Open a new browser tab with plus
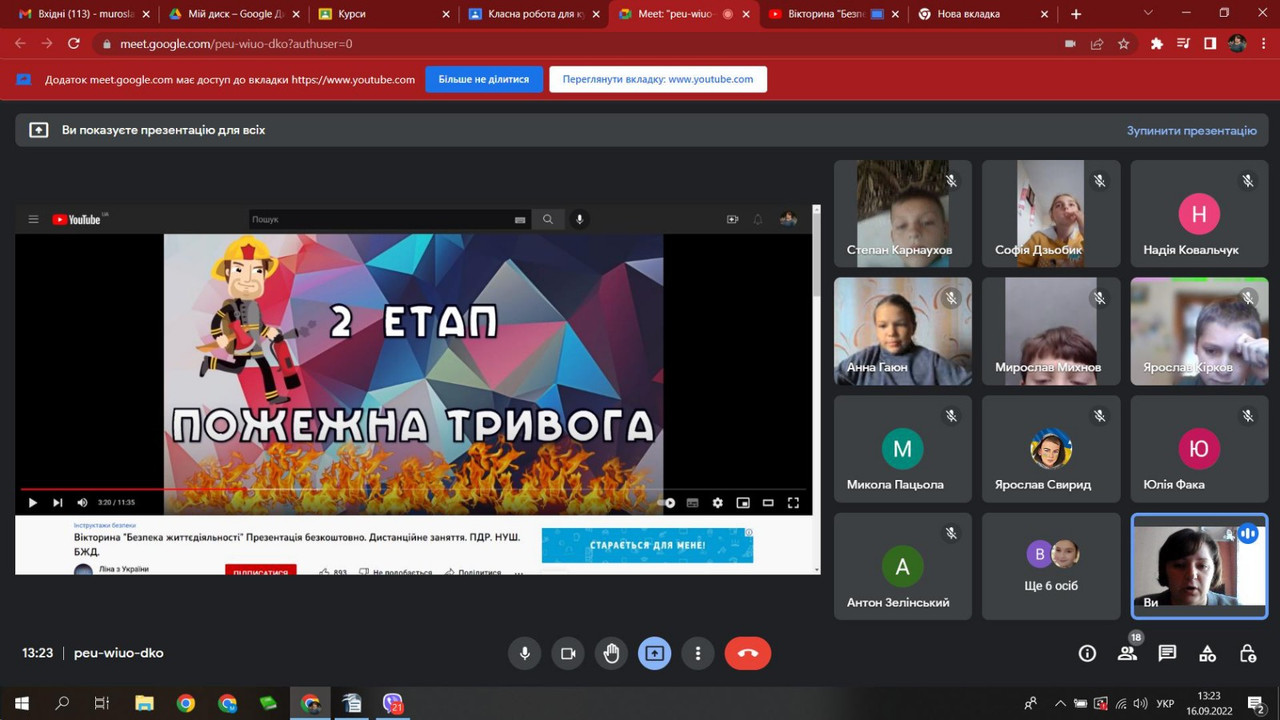Image resolution: width=1280 pixels, height=720 pixels. coord(1076,14)
